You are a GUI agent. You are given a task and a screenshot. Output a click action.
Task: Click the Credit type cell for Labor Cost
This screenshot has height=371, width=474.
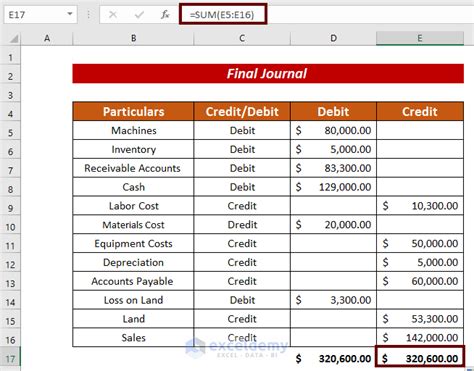coord(242,206)
